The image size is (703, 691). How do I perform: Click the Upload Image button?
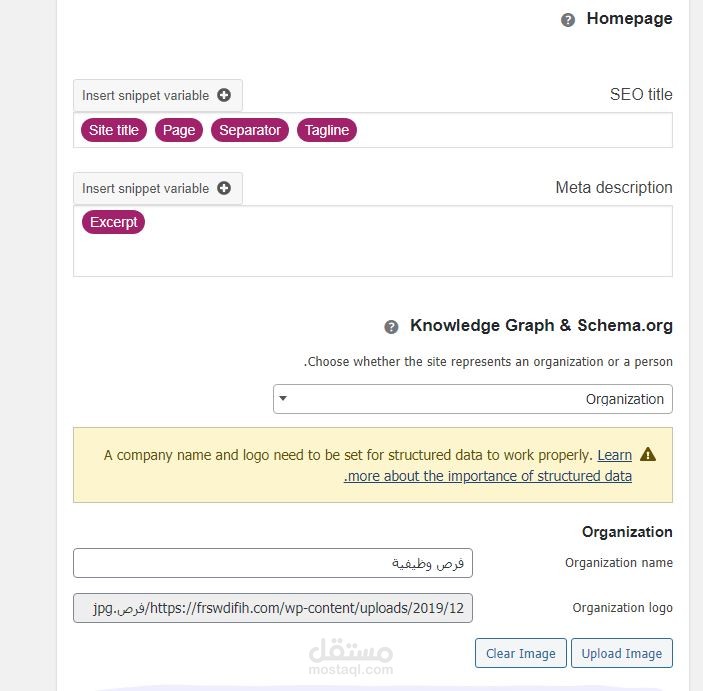click(x=621, y=653)
